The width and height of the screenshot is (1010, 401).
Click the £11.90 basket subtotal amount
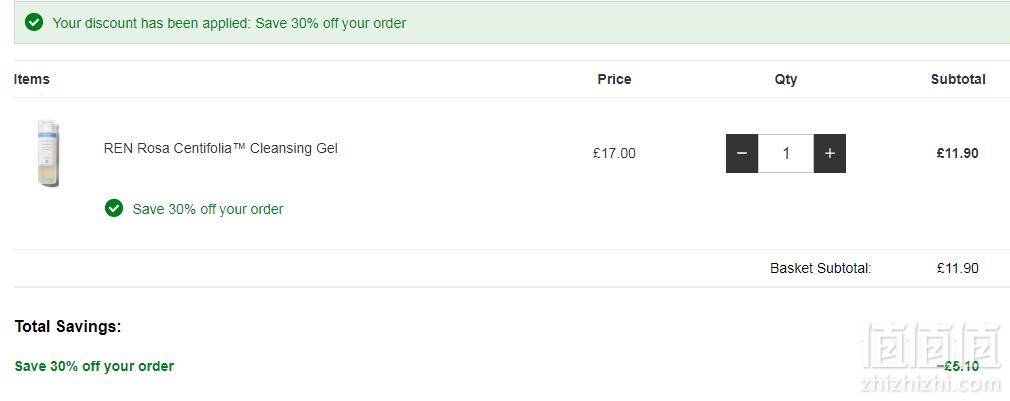958,268
